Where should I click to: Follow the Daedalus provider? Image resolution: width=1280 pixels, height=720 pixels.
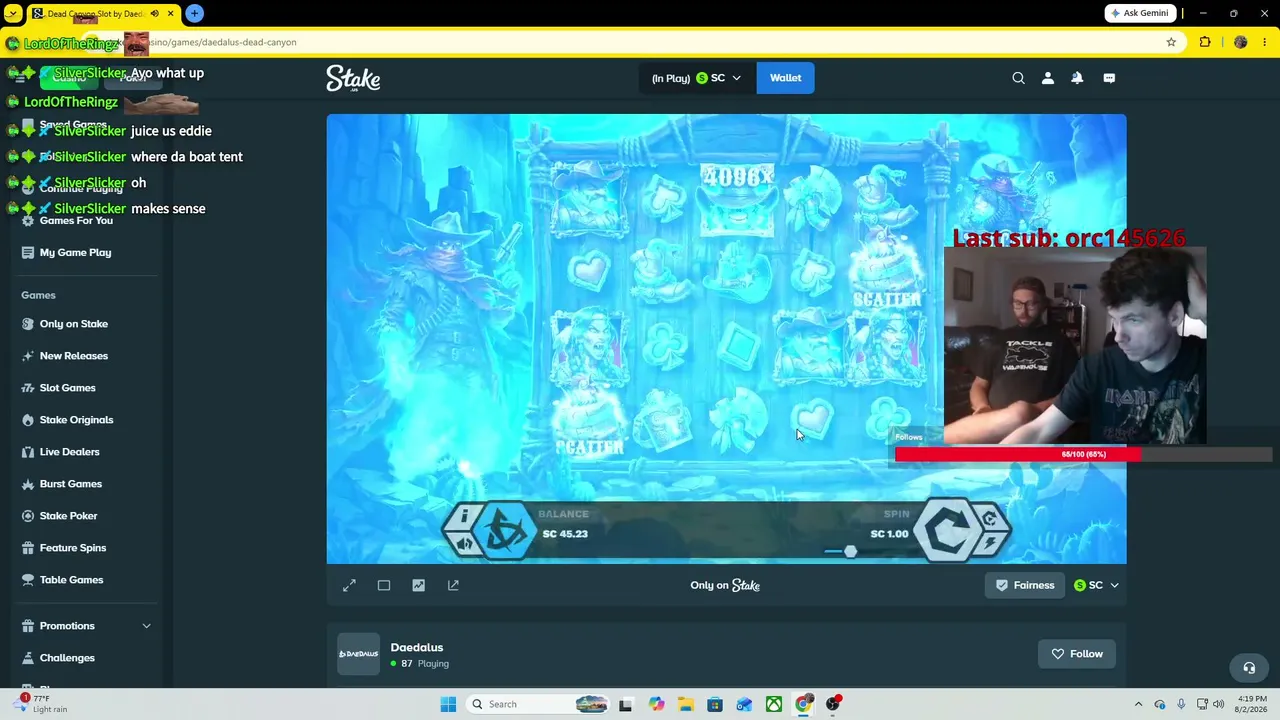tap(1077, 654)
